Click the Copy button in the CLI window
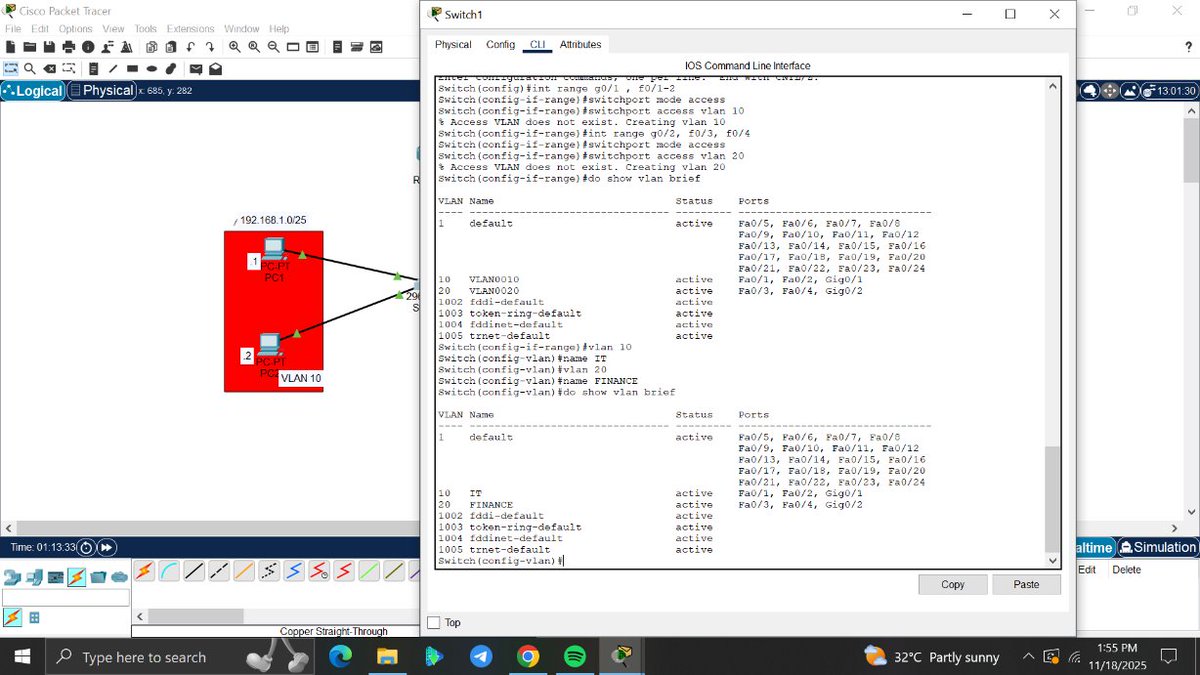This screenshot has width=1200, height=675. pyautogui.click(x=951, y=584)
